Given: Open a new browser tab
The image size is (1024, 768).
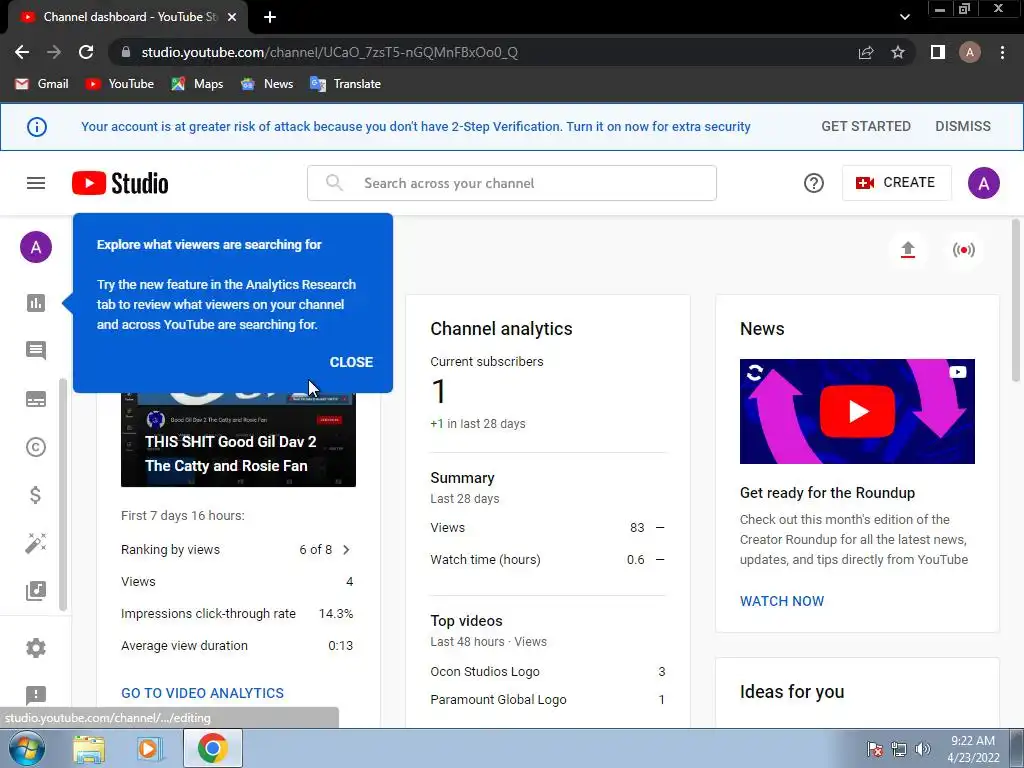Looking at the screenshot, I should click(270, 17).
